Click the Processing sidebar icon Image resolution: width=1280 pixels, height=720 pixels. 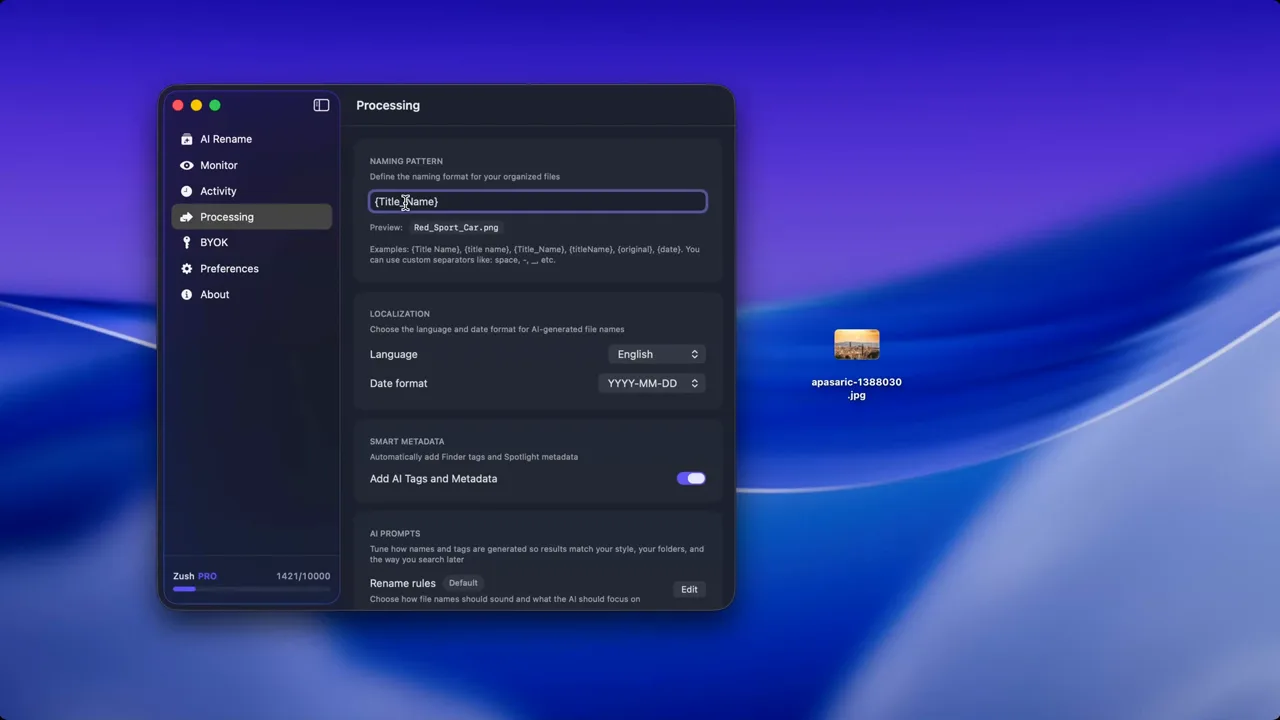tap(186, 217)
